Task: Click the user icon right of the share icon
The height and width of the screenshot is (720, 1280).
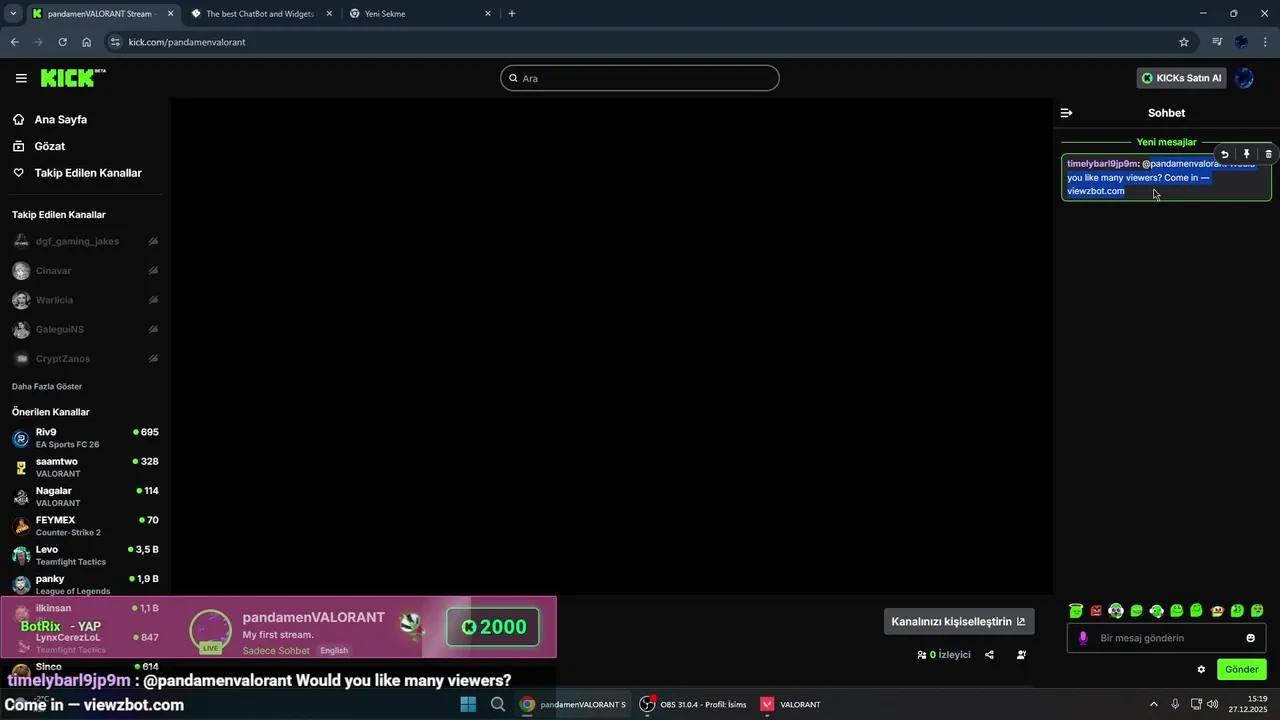Action: pos(1021,655)
